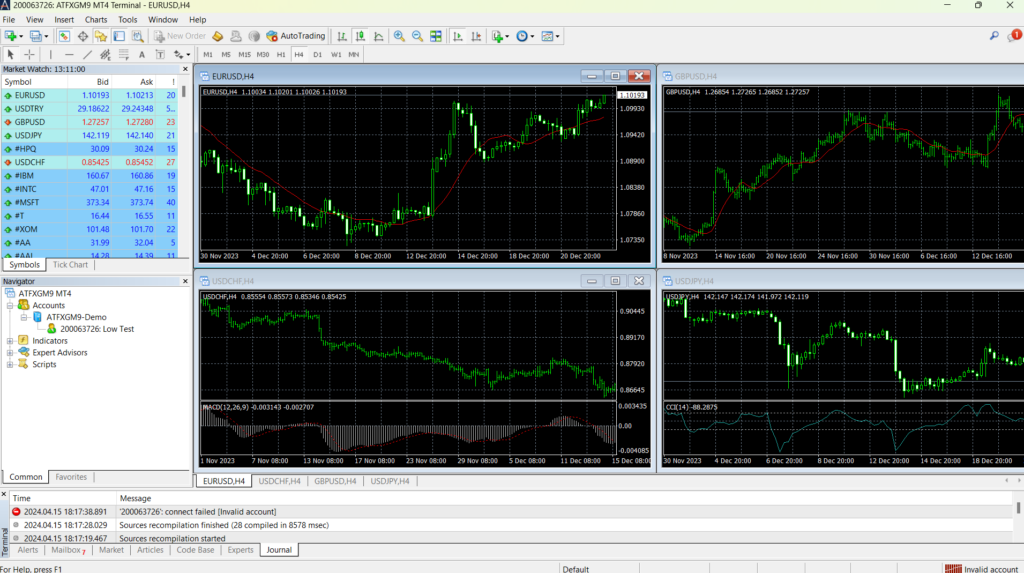This screenshot has width=1024, height=573.
Task: Collapse the Accounts tree node
Action: (x=10, y=305)
